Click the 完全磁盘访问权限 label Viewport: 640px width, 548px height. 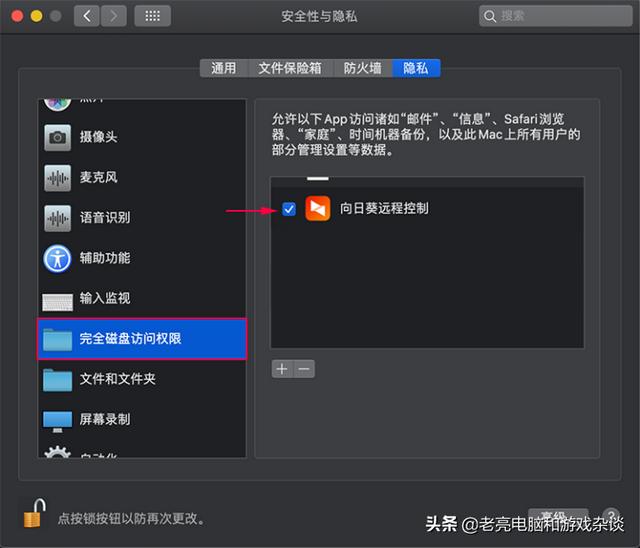[x=130, y=339]
